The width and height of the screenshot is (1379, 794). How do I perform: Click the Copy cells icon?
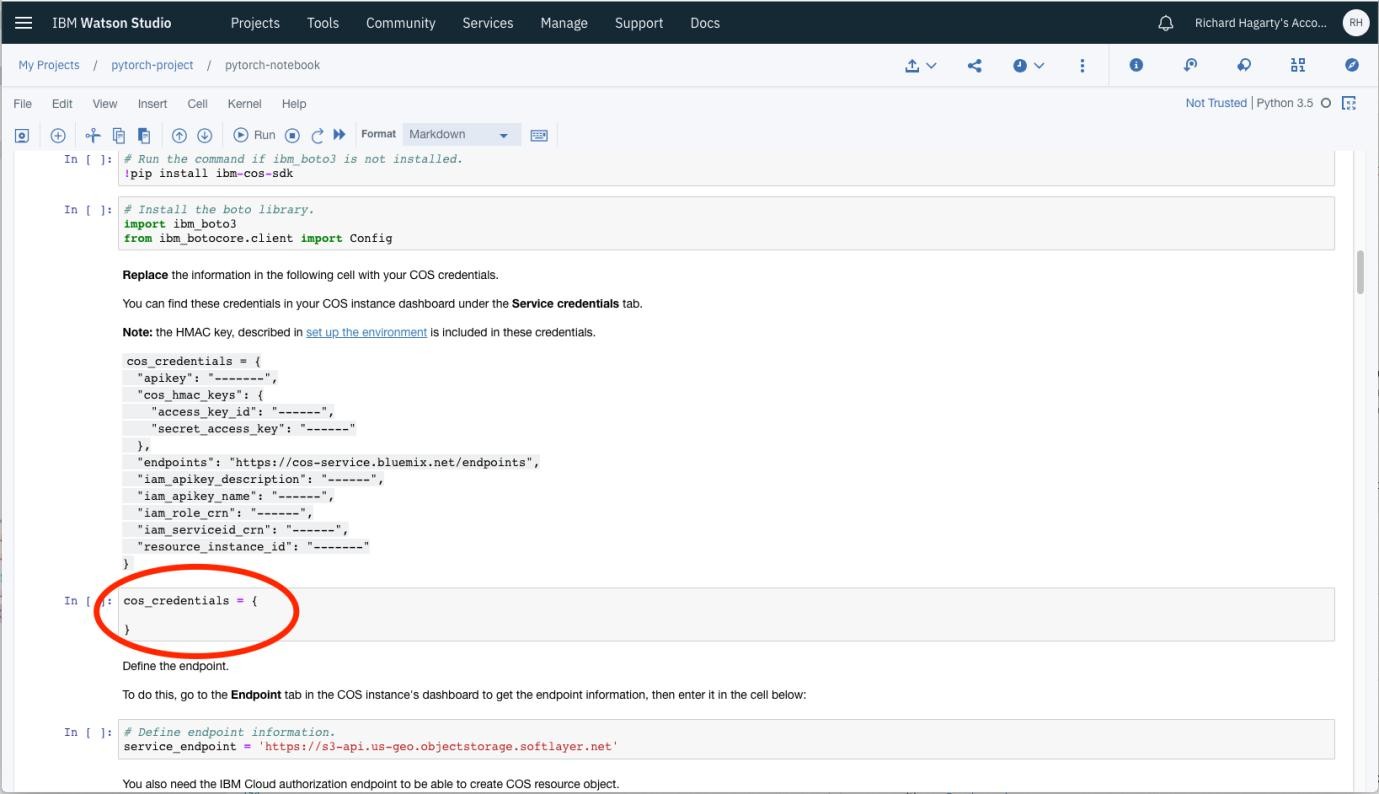(119, 134)
